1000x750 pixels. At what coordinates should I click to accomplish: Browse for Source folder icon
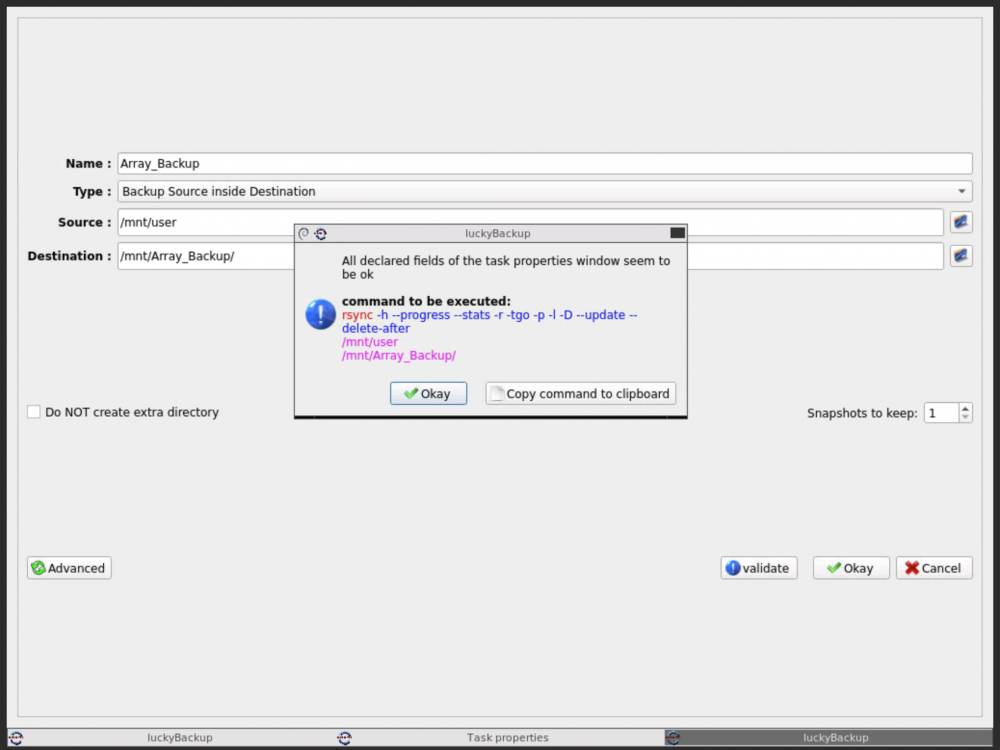(x=961, y=222)
